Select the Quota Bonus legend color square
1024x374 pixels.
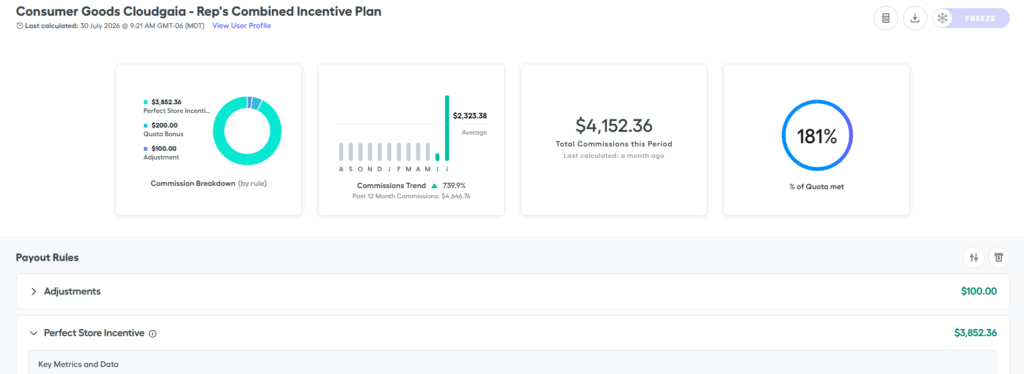pos(146,125)
